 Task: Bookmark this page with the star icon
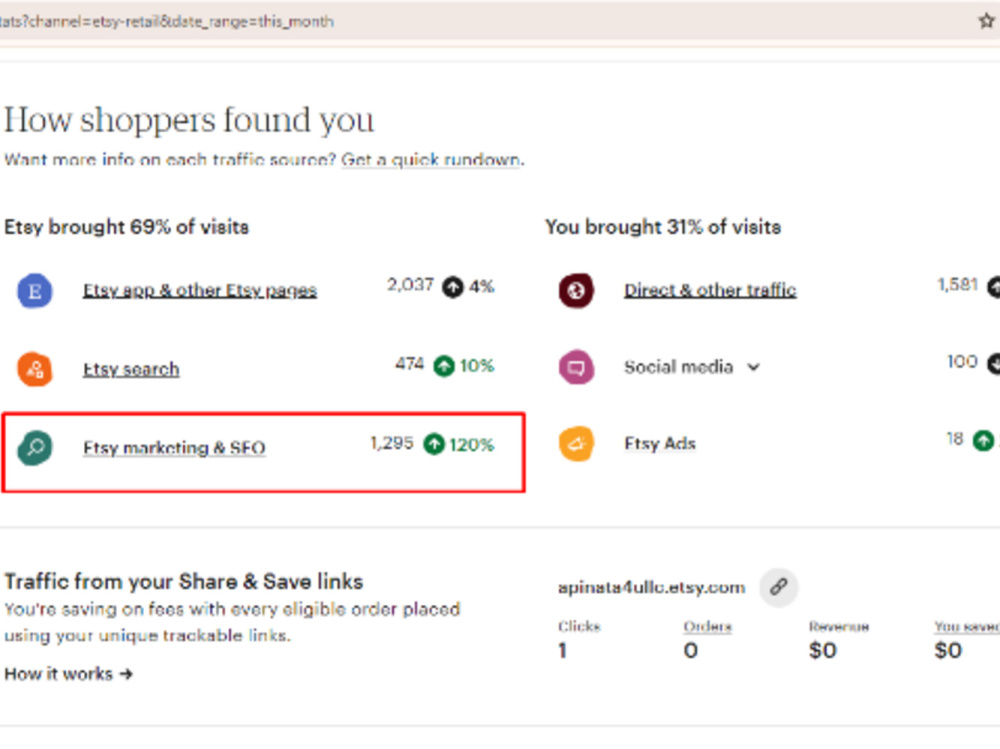tap(987, 21)
